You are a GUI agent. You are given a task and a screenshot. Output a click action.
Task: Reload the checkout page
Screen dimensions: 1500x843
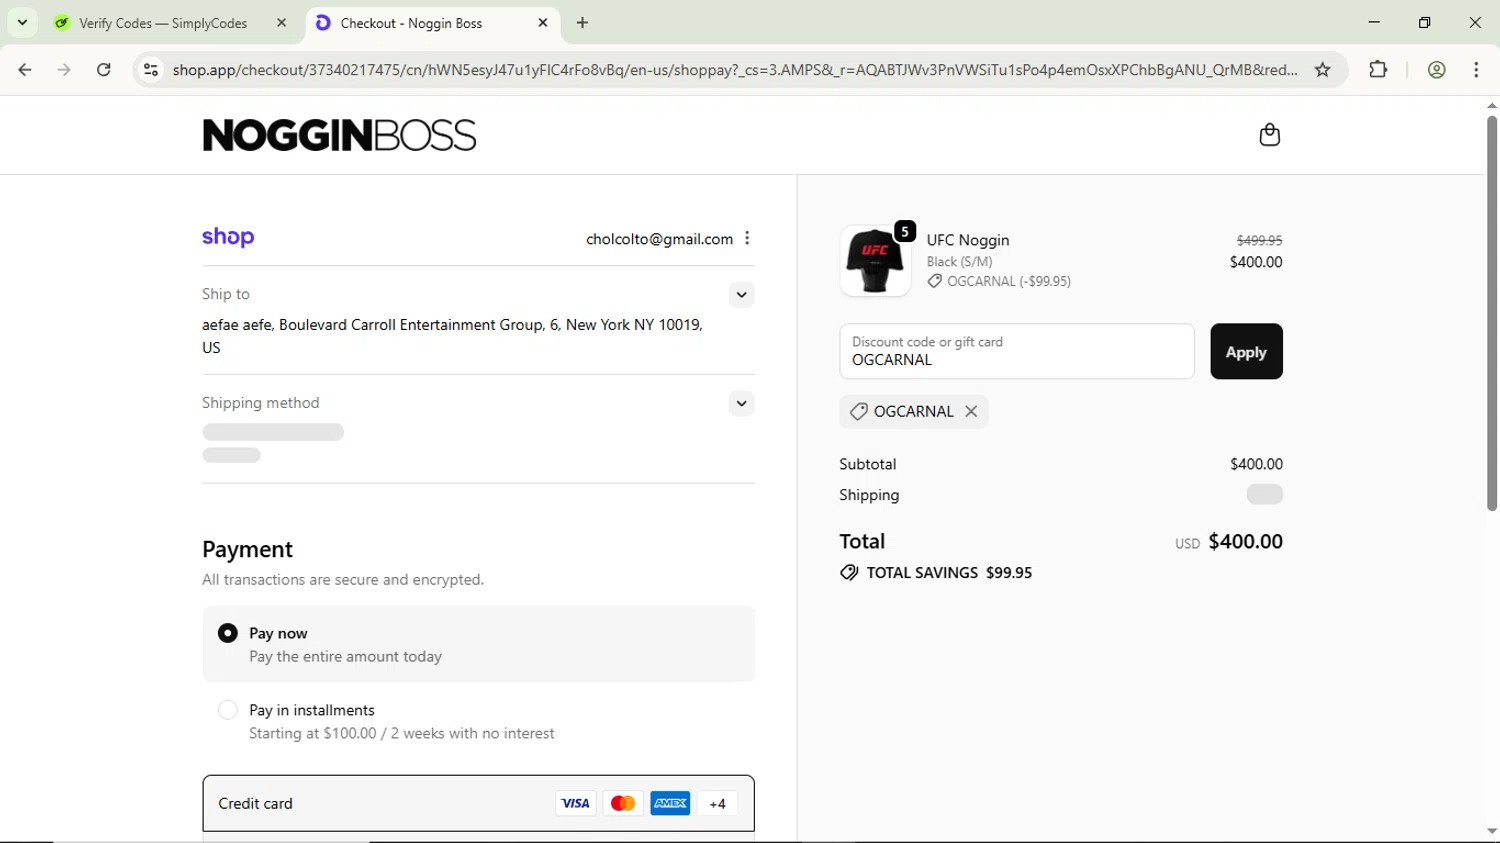coord(104,70)
